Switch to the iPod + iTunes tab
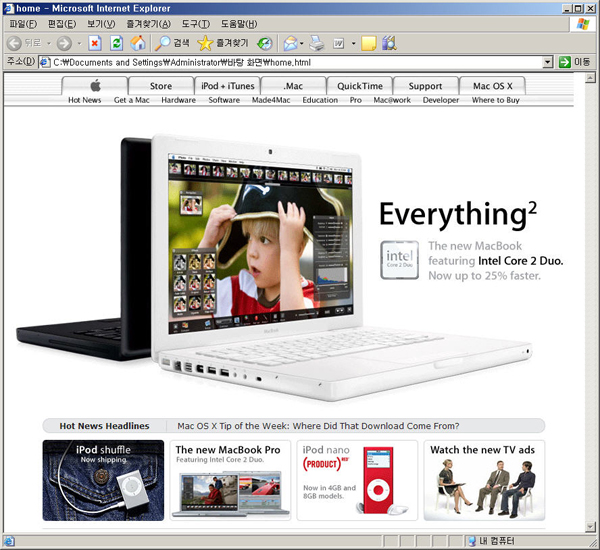The image size is (600, 550). pos(228,86)
